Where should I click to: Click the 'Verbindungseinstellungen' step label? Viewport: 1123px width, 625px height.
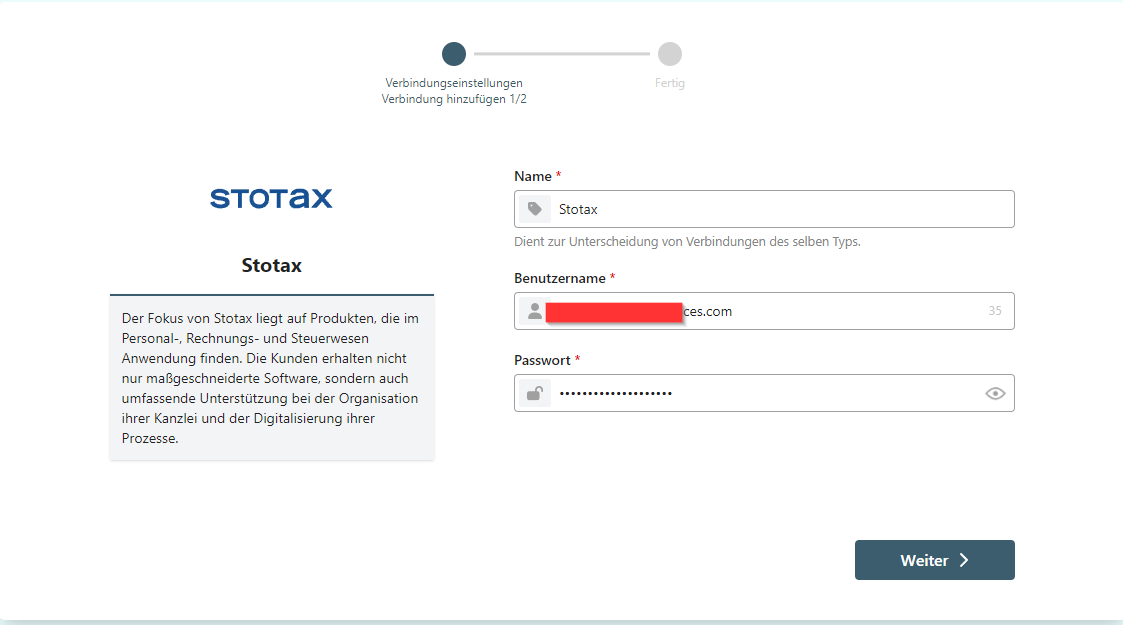coord(454,83)
